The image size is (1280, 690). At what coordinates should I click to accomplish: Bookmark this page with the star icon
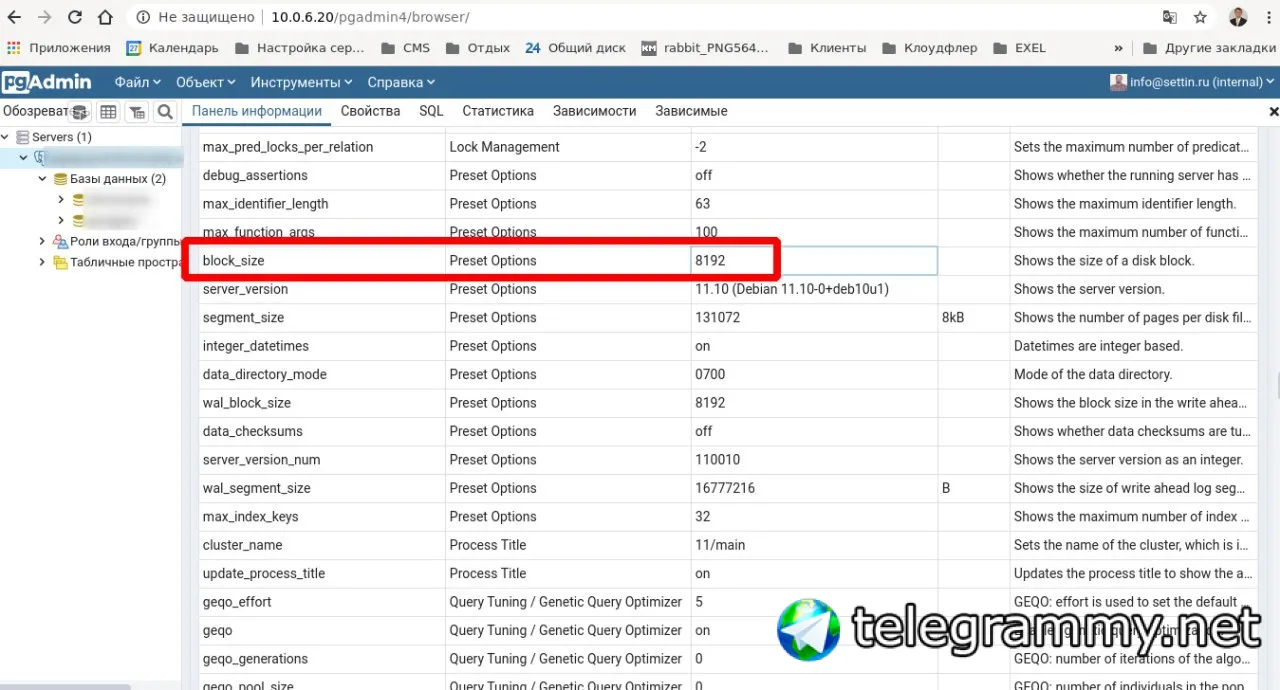(1201, 18)
